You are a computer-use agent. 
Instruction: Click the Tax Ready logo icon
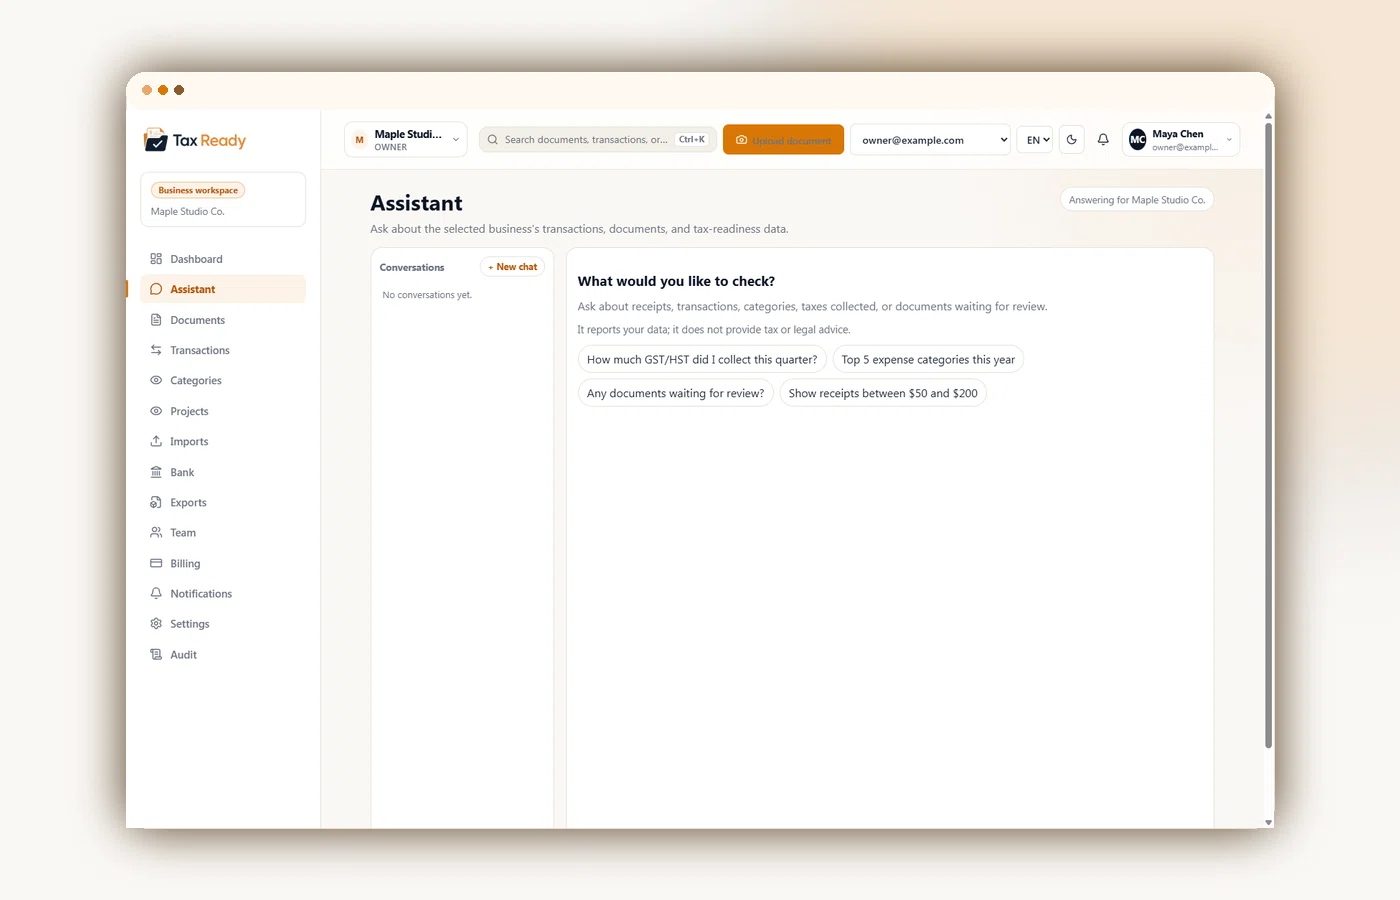156,140
